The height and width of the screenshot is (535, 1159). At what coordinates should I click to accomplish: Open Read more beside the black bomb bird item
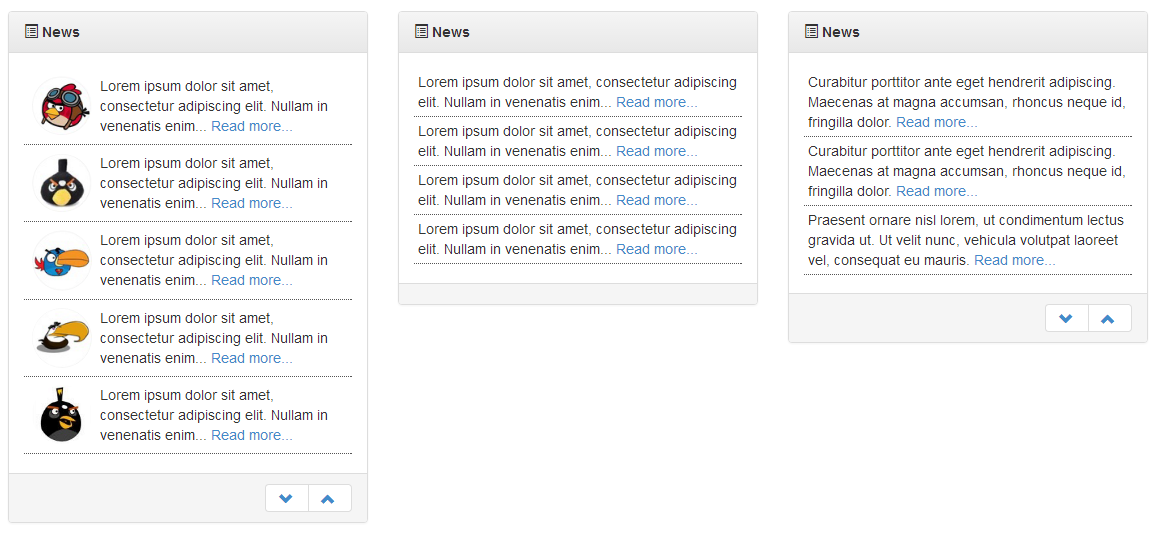click(252, 435)
